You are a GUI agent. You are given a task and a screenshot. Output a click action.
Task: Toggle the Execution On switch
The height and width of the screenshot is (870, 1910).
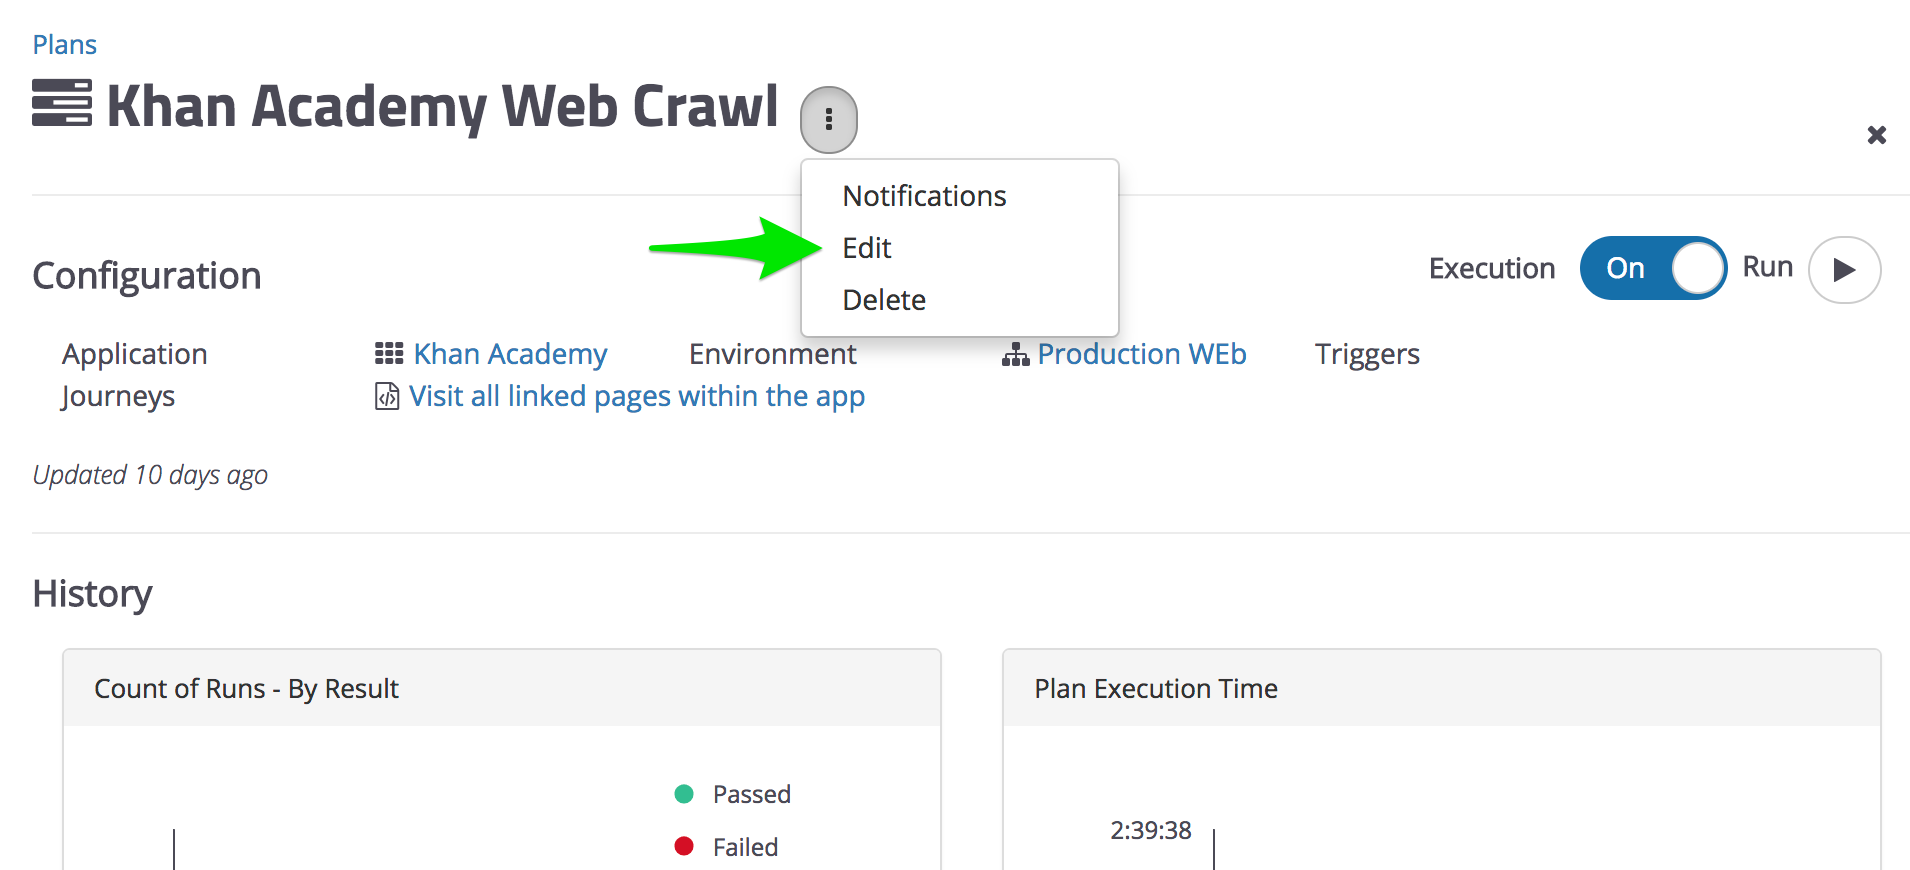(x=1653, y=268)
